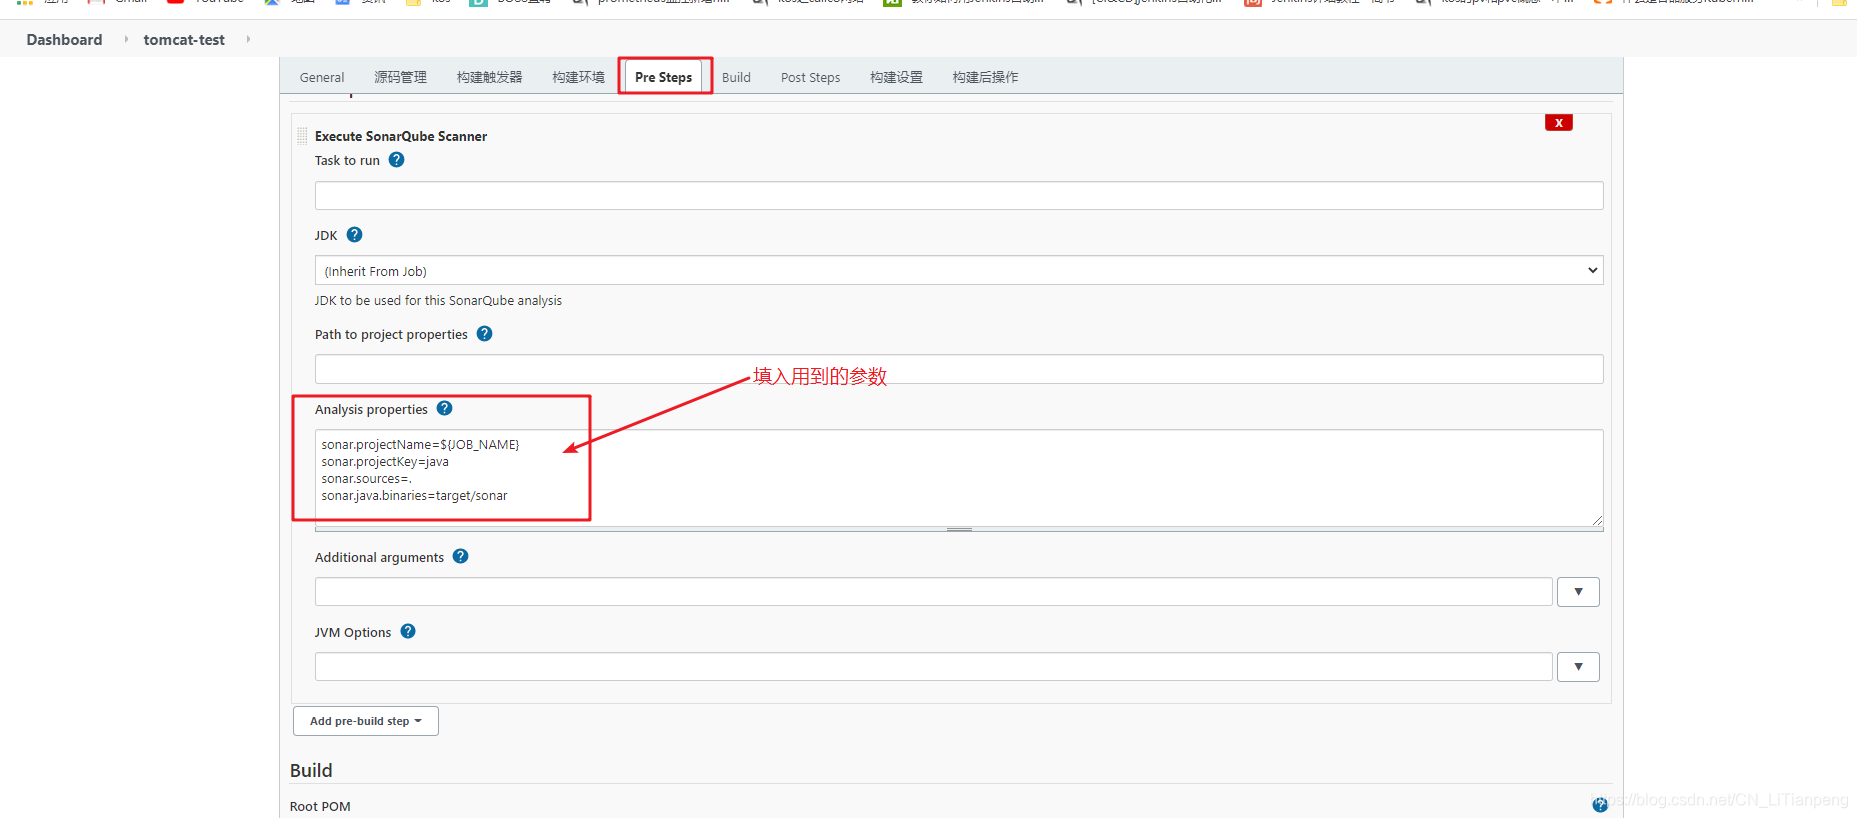This screenshot has height=818, width=1857.
Task: Focus the Path to project properties input
Action: pyautogui.click(x=958, y=369)
